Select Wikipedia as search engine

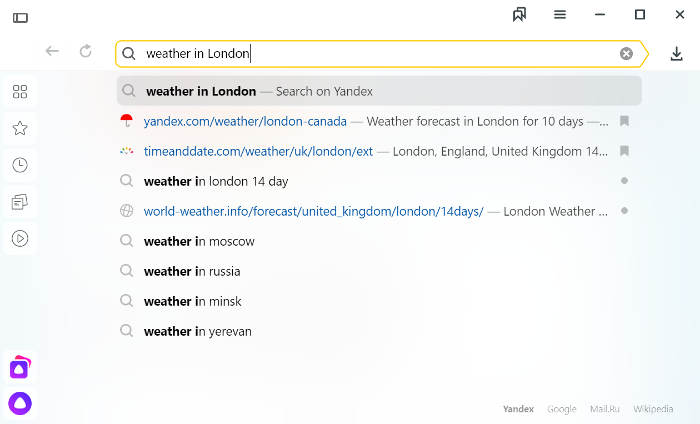(653, 409)
